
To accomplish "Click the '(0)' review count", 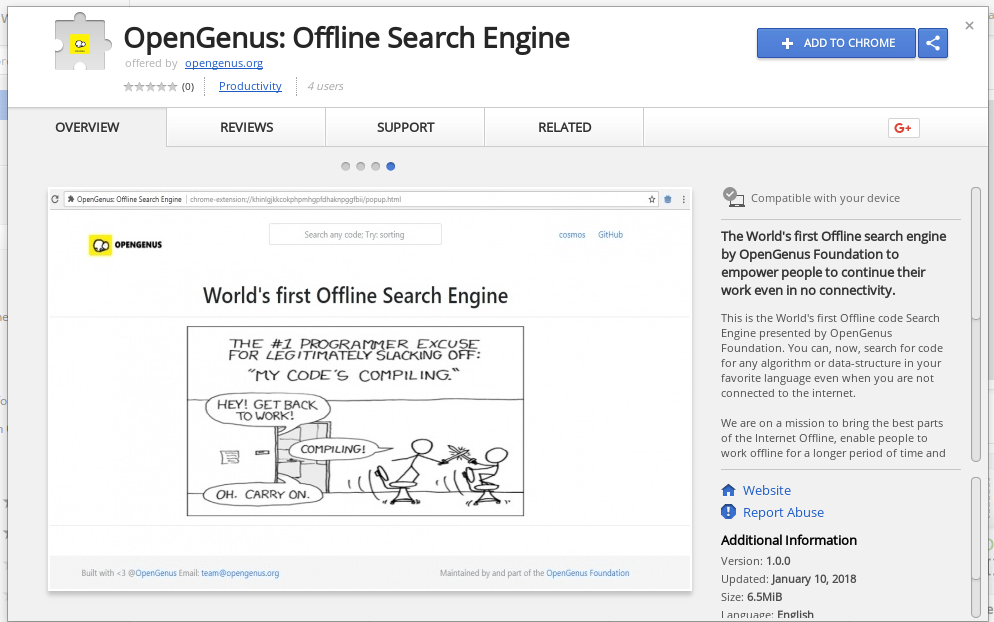I will point(188,87).
